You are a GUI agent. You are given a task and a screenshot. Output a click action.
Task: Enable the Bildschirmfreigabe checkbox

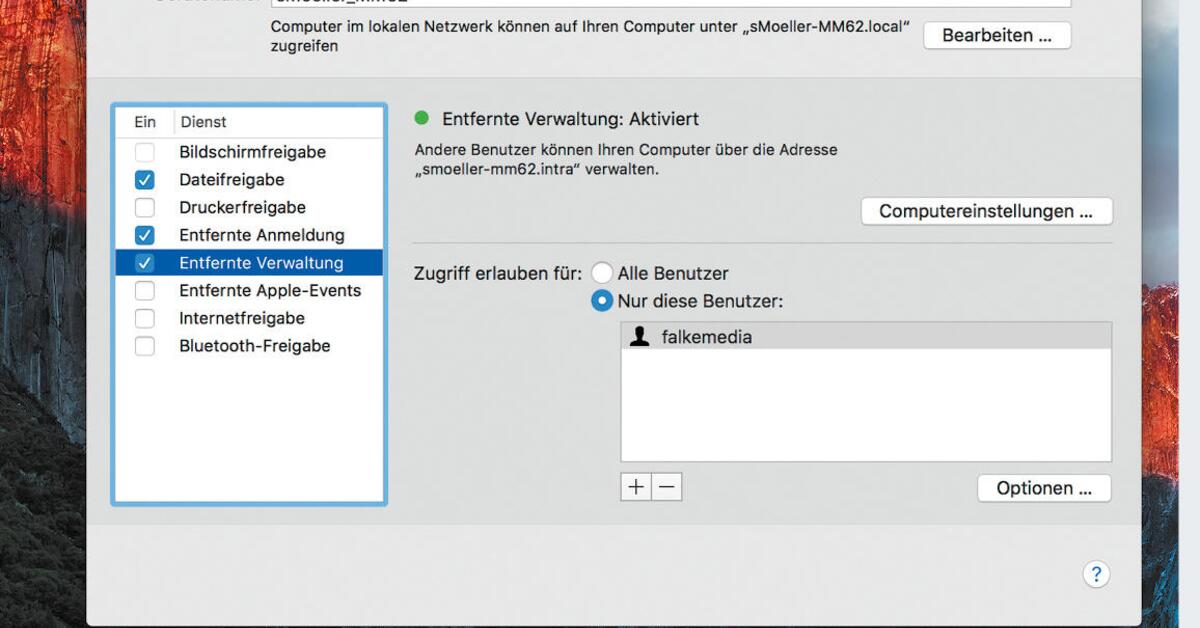click(144, 151)
